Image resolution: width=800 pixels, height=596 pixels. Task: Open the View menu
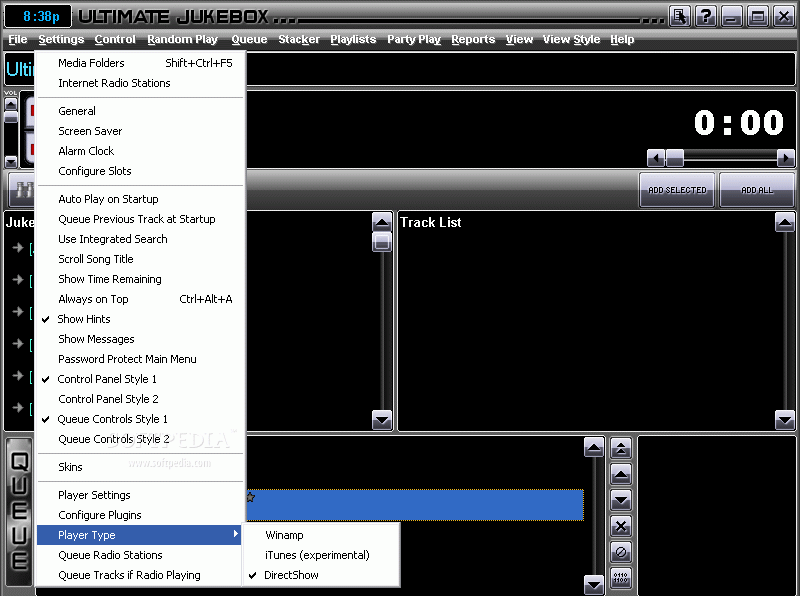click(519, 39)
